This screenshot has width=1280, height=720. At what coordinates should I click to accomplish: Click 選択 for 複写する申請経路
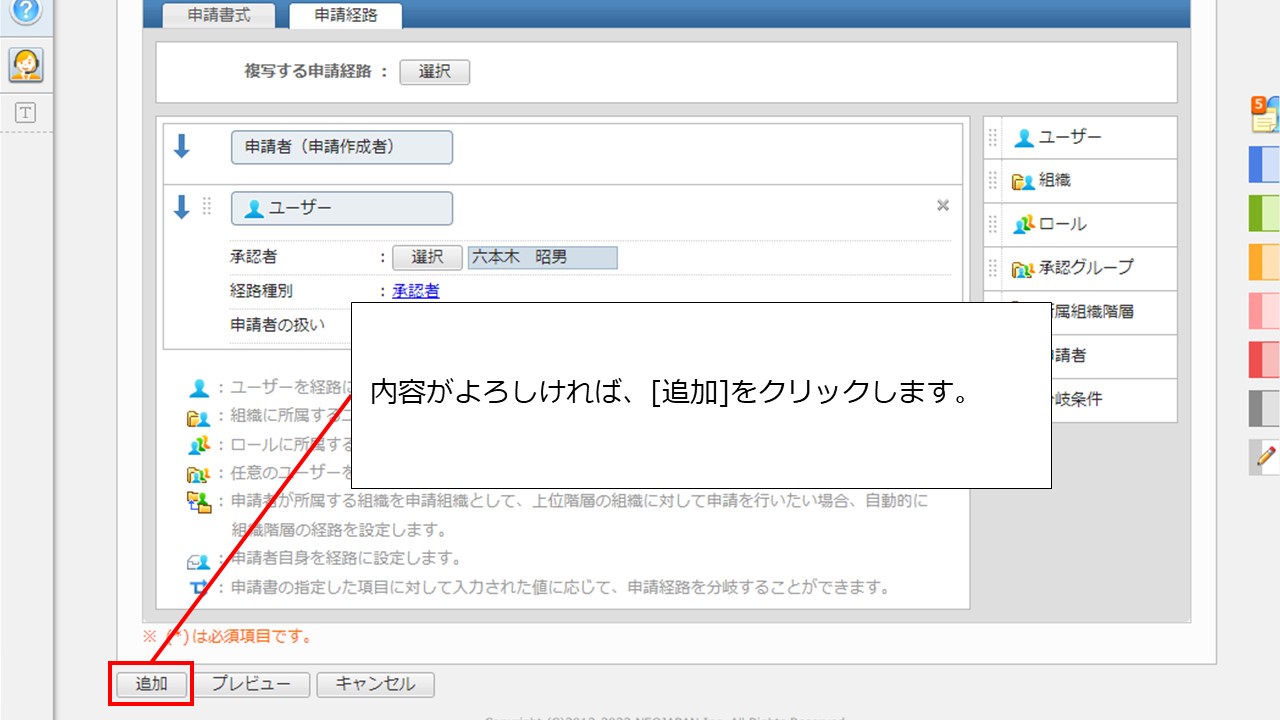click(435, 72)
